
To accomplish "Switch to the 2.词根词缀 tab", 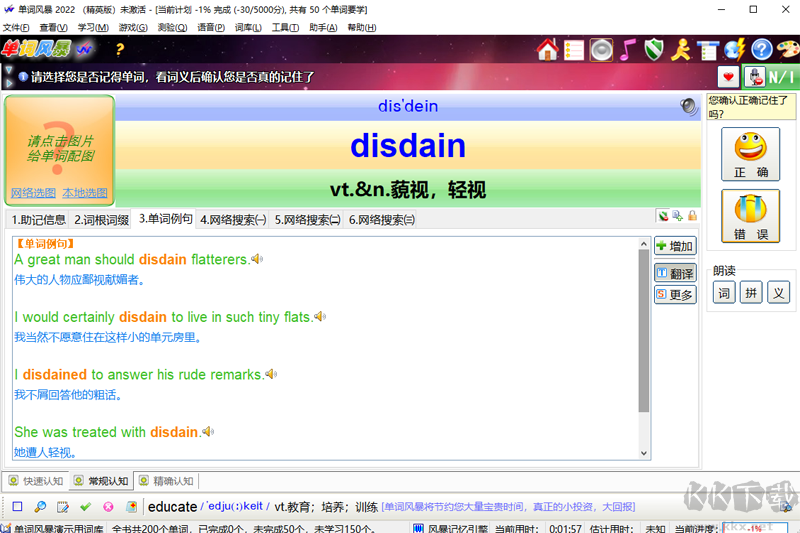I will pos(102,219).
